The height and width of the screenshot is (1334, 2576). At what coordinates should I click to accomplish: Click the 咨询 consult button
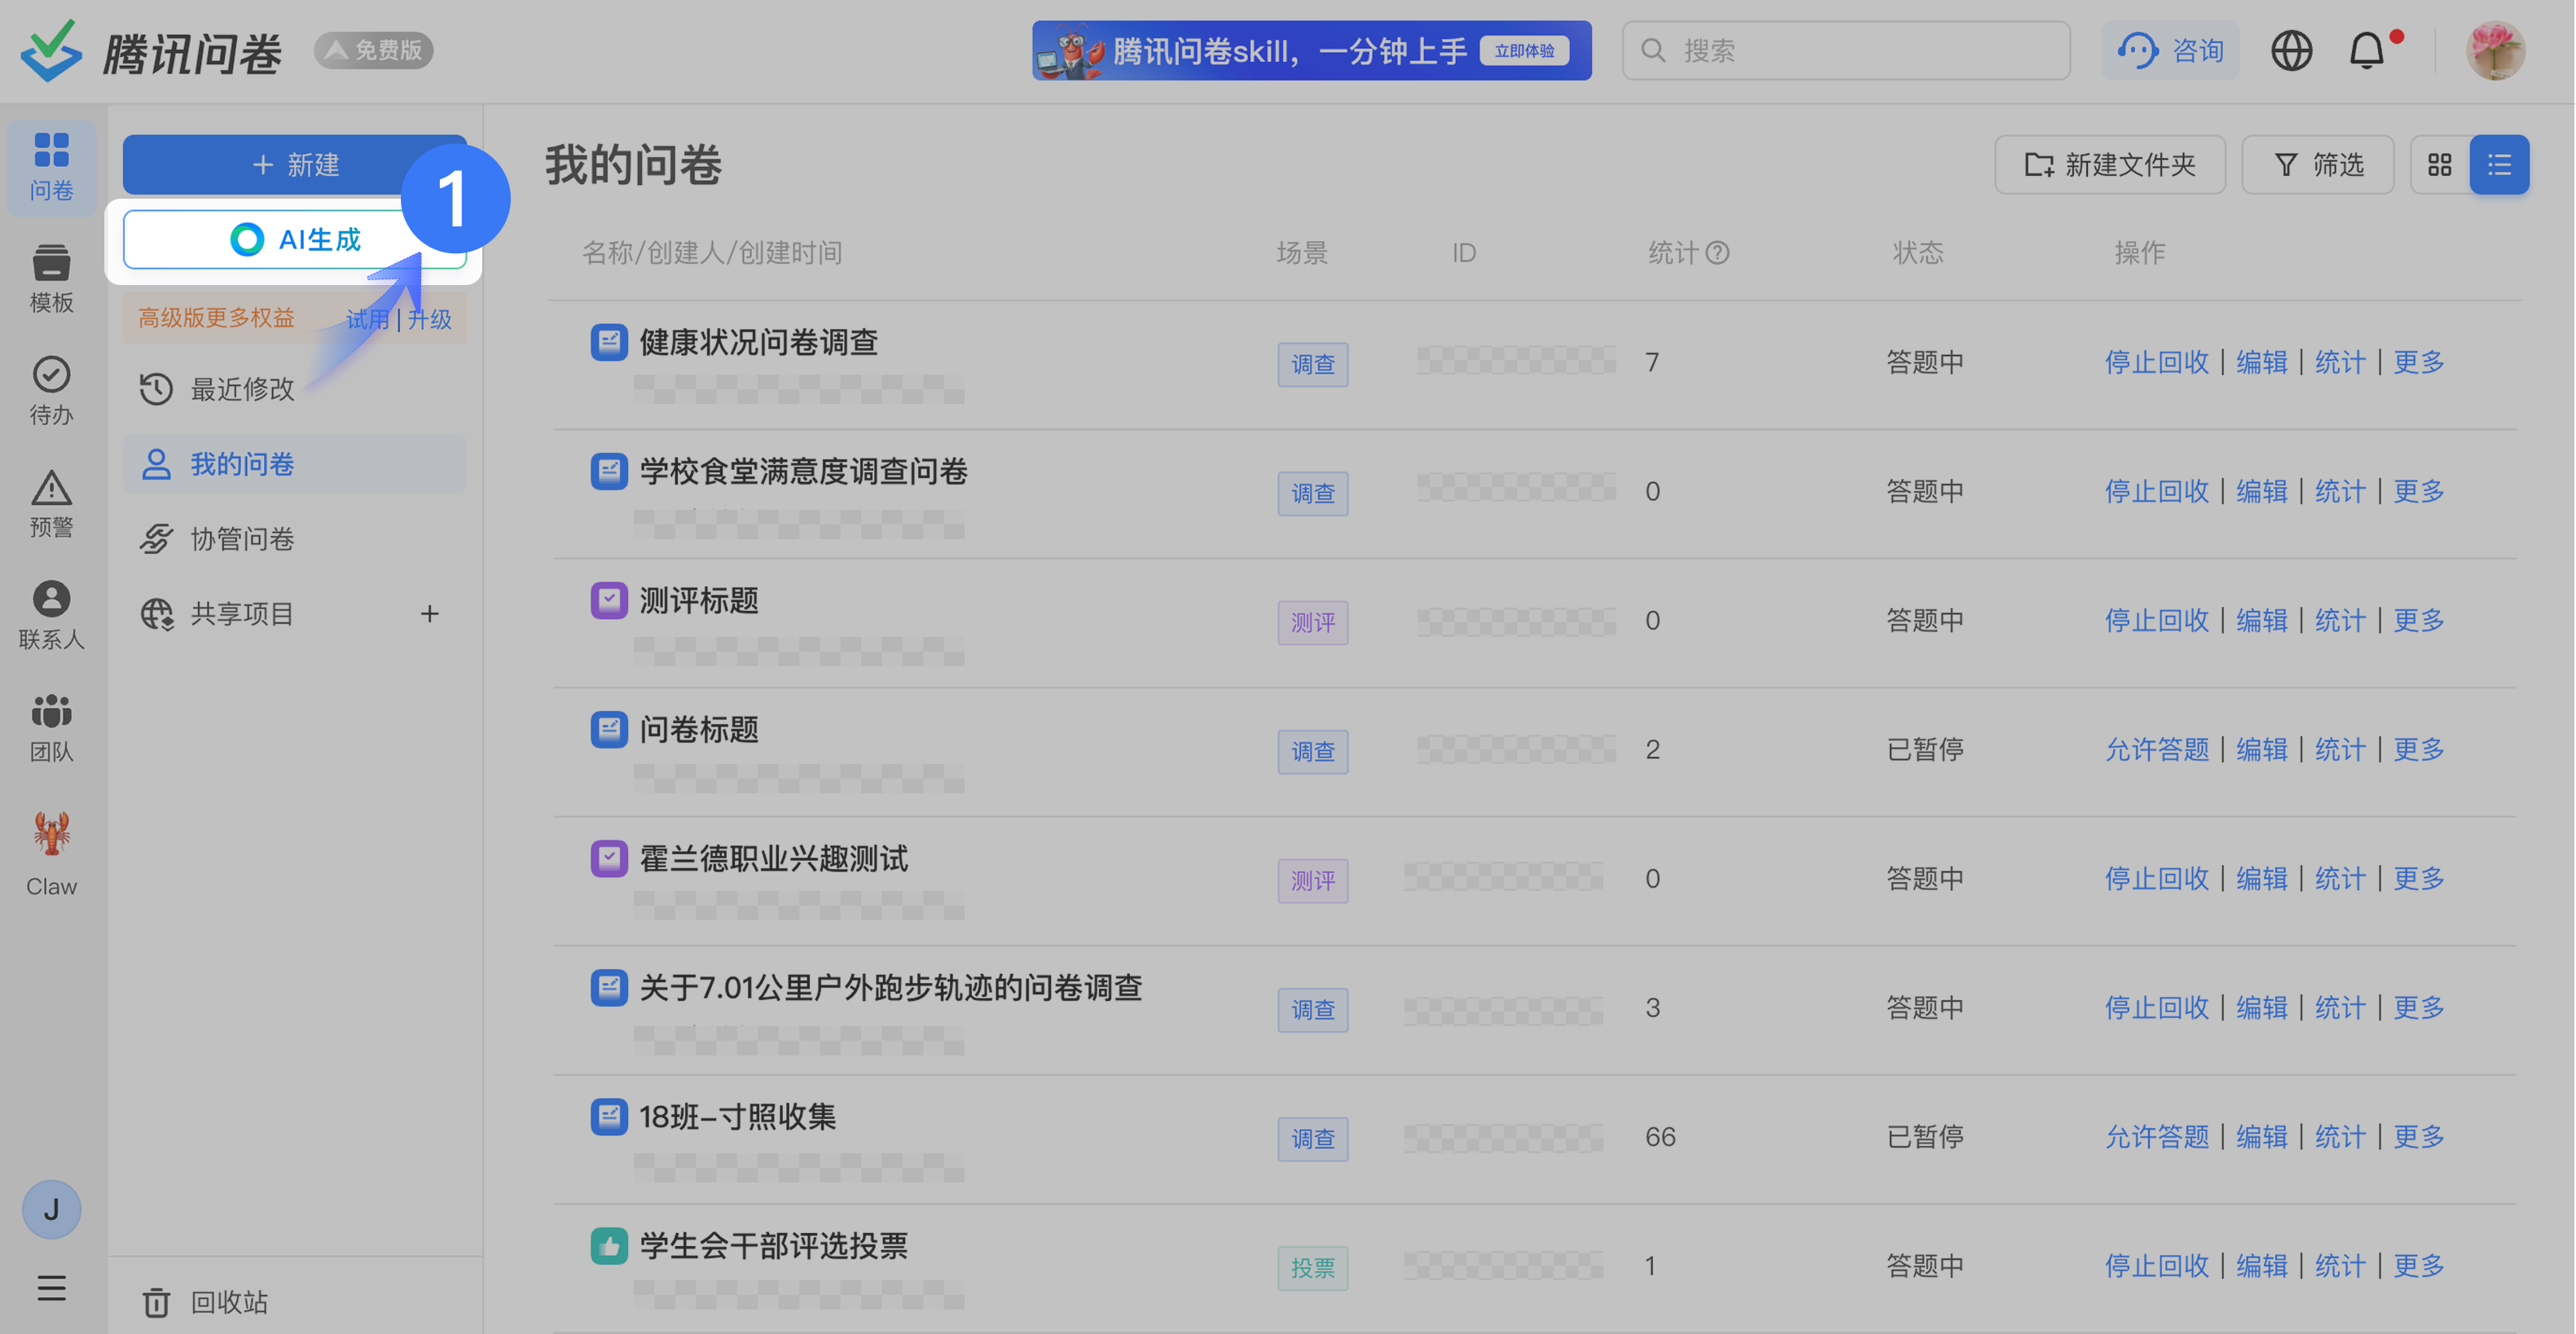point(2170,50)
